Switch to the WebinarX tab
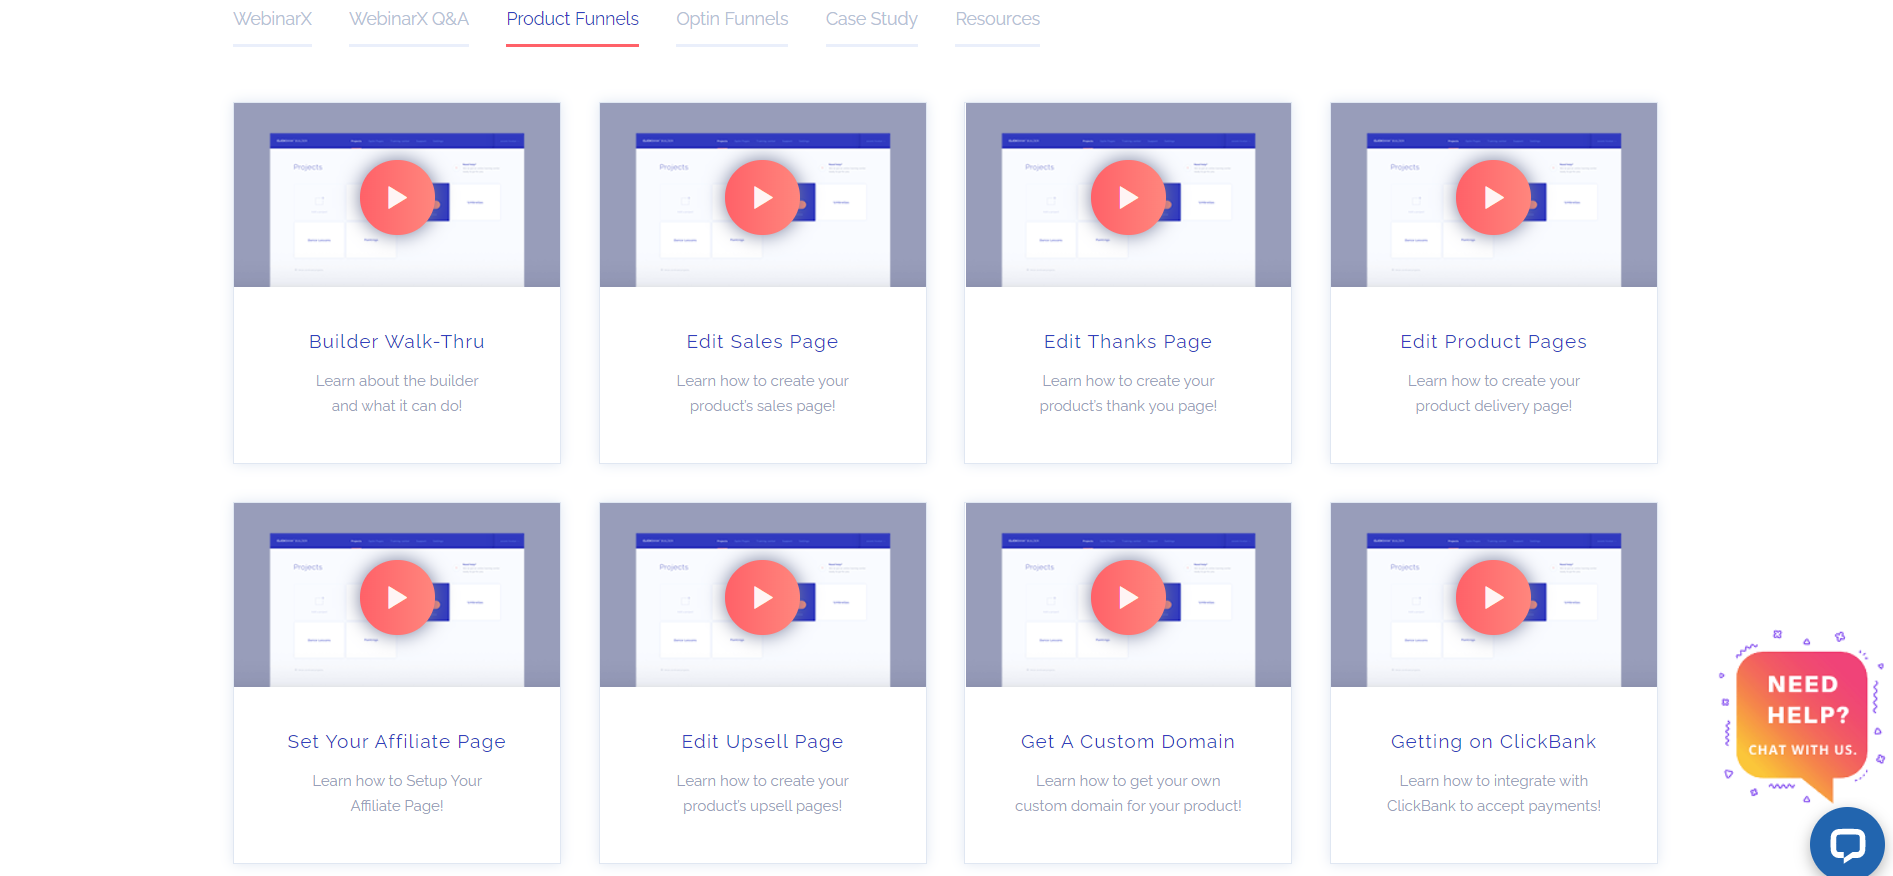Screen dimensions: 1893x876 pos(272,19)
